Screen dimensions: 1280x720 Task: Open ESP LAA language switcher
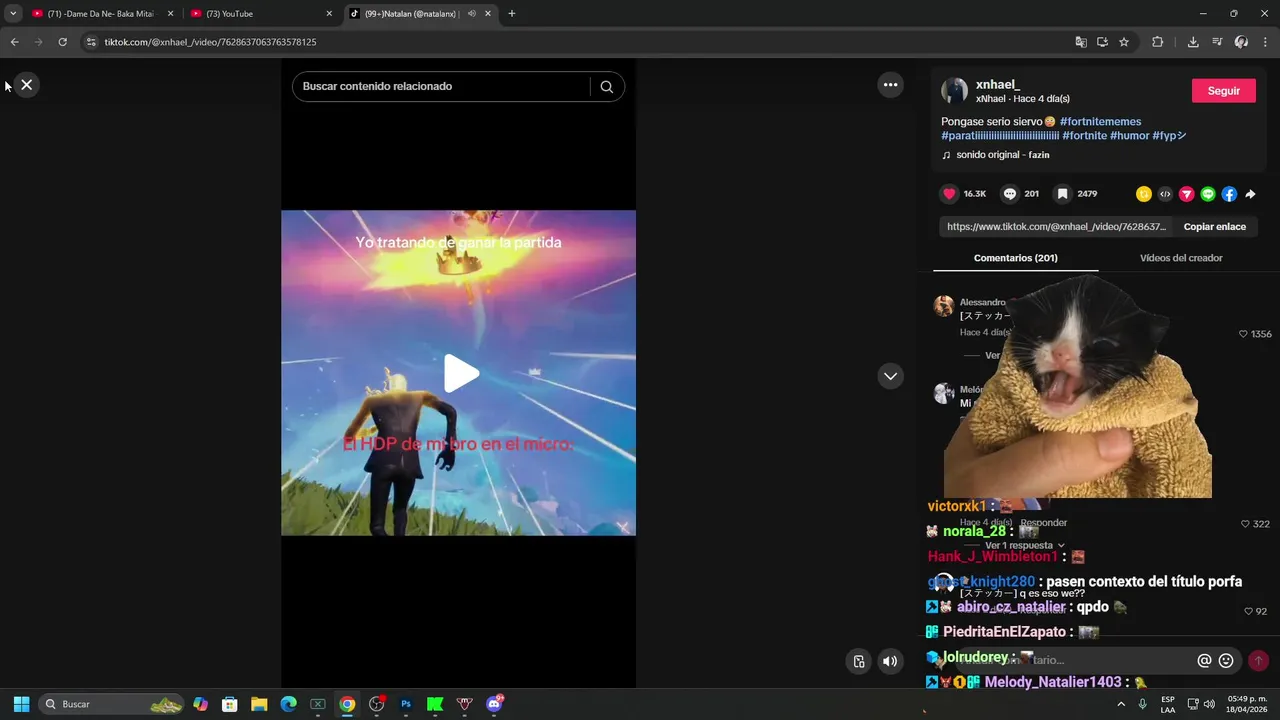[1168, 704]
